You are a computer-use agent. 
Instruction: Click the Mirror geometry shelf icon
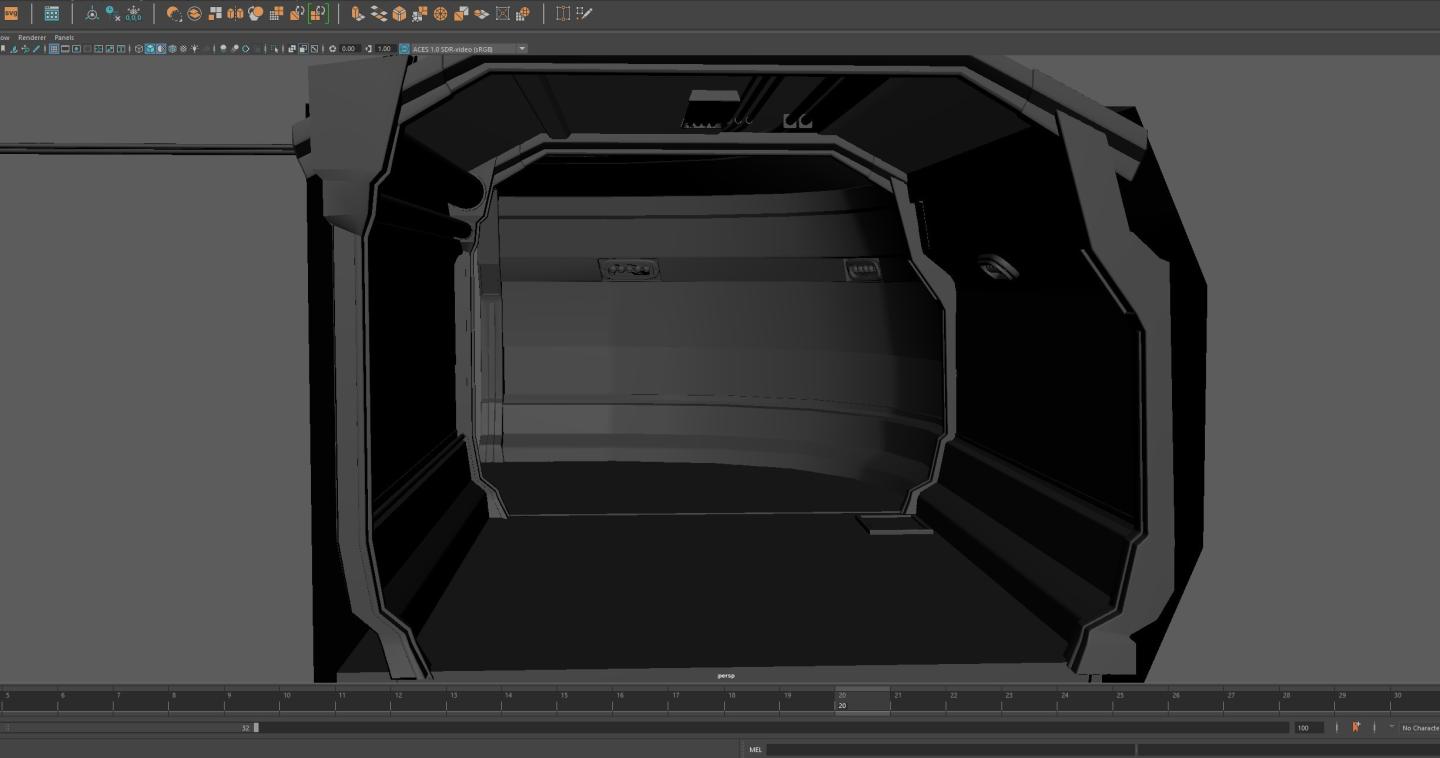[x=235, y=14]
